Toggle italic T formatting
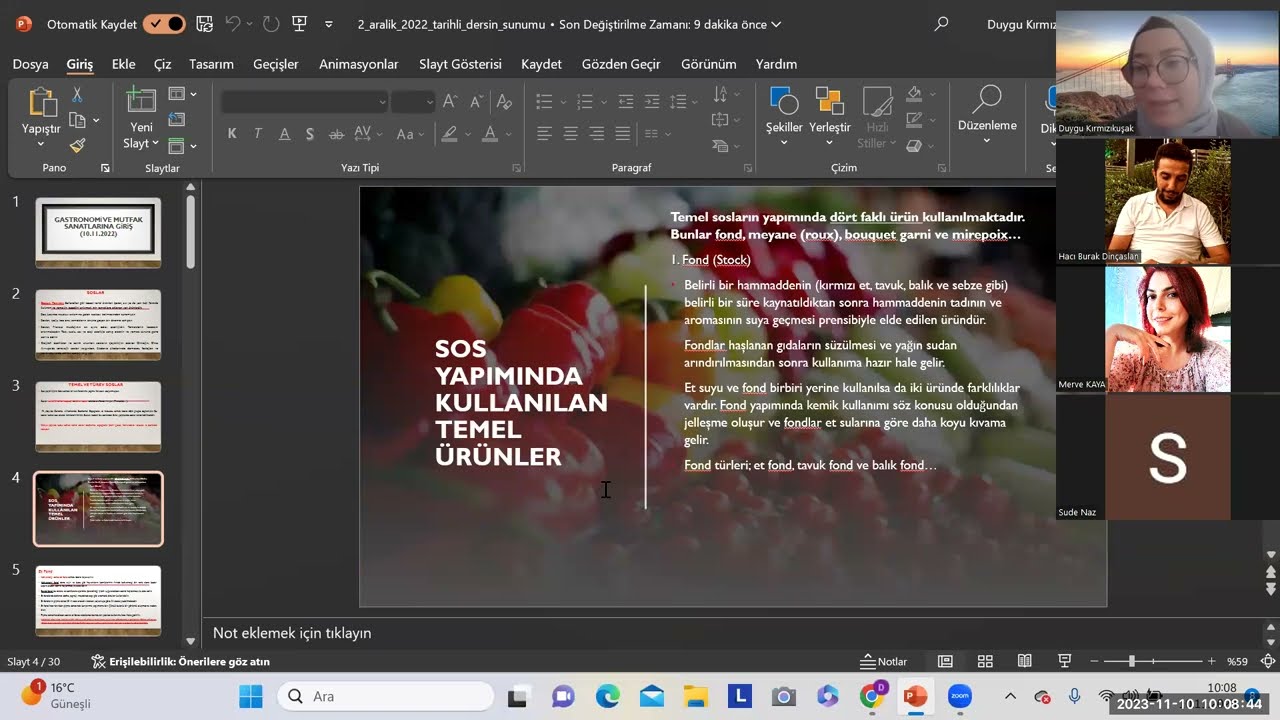The image size is (1280, 720). [258, 134]
